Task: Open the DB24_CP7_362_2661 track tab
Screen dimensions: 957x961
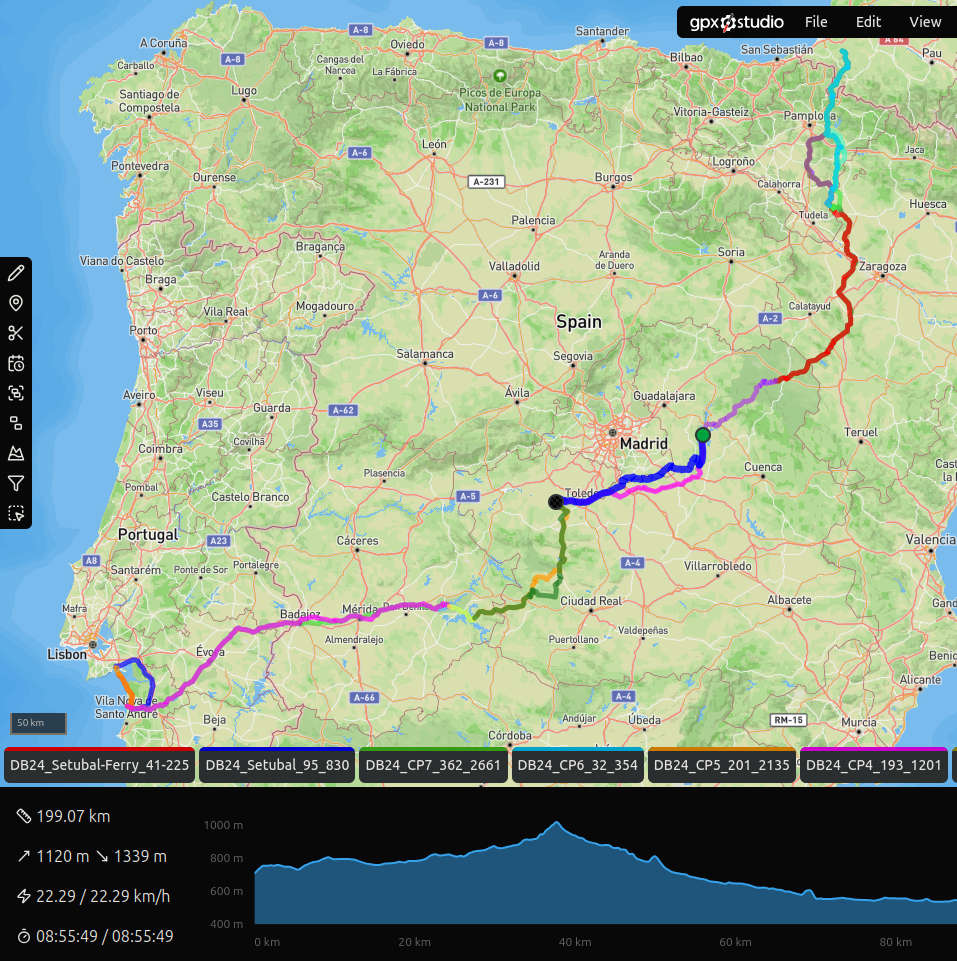Action: click(432, 765)
